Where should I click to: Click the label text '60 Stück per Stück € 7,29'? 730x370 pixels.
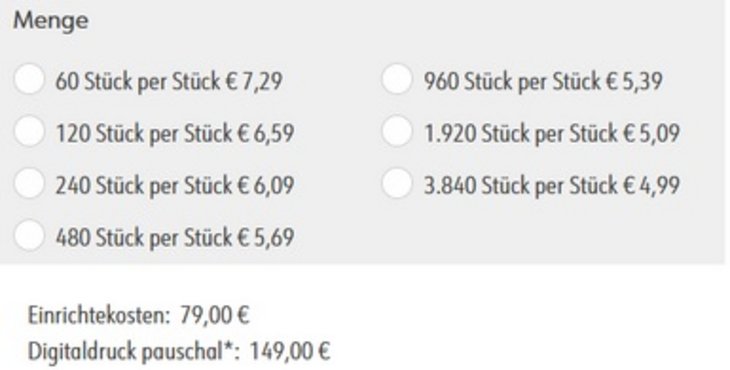pos(169,81)
